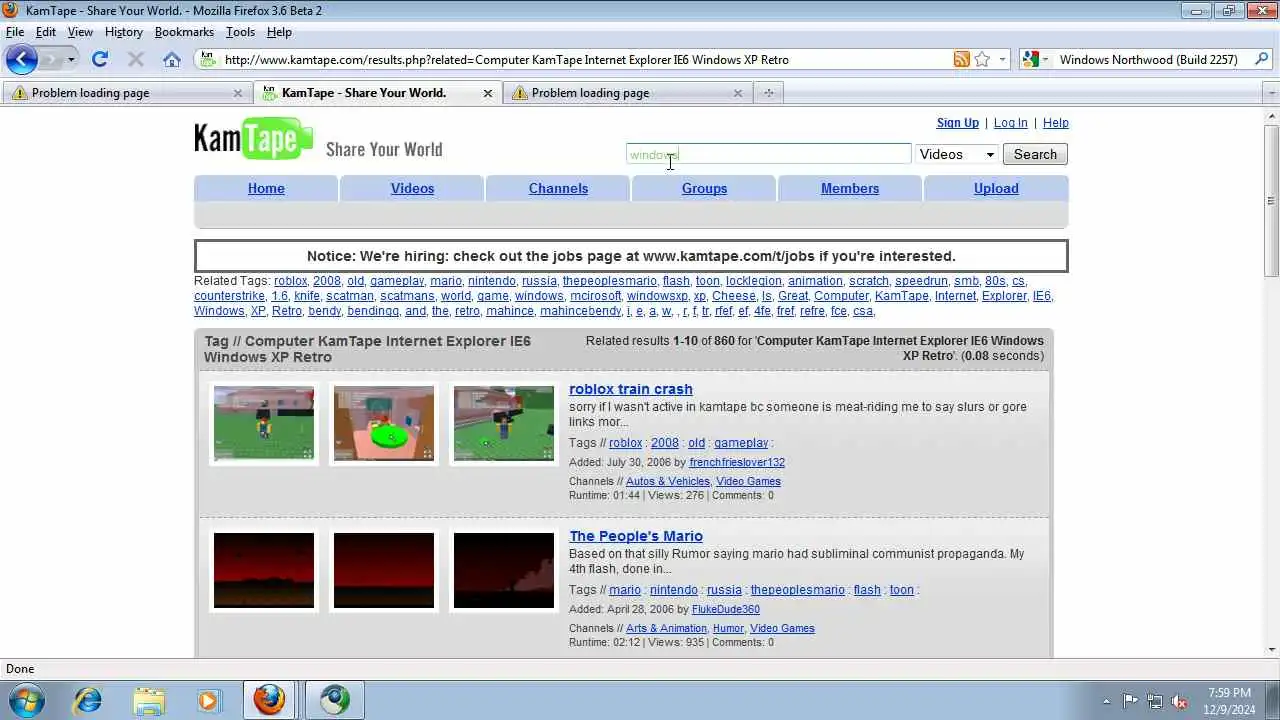The image size is (1280, 720).
Task: Show hidden tray icons arrow
Action: click(x=1105, y=701)
